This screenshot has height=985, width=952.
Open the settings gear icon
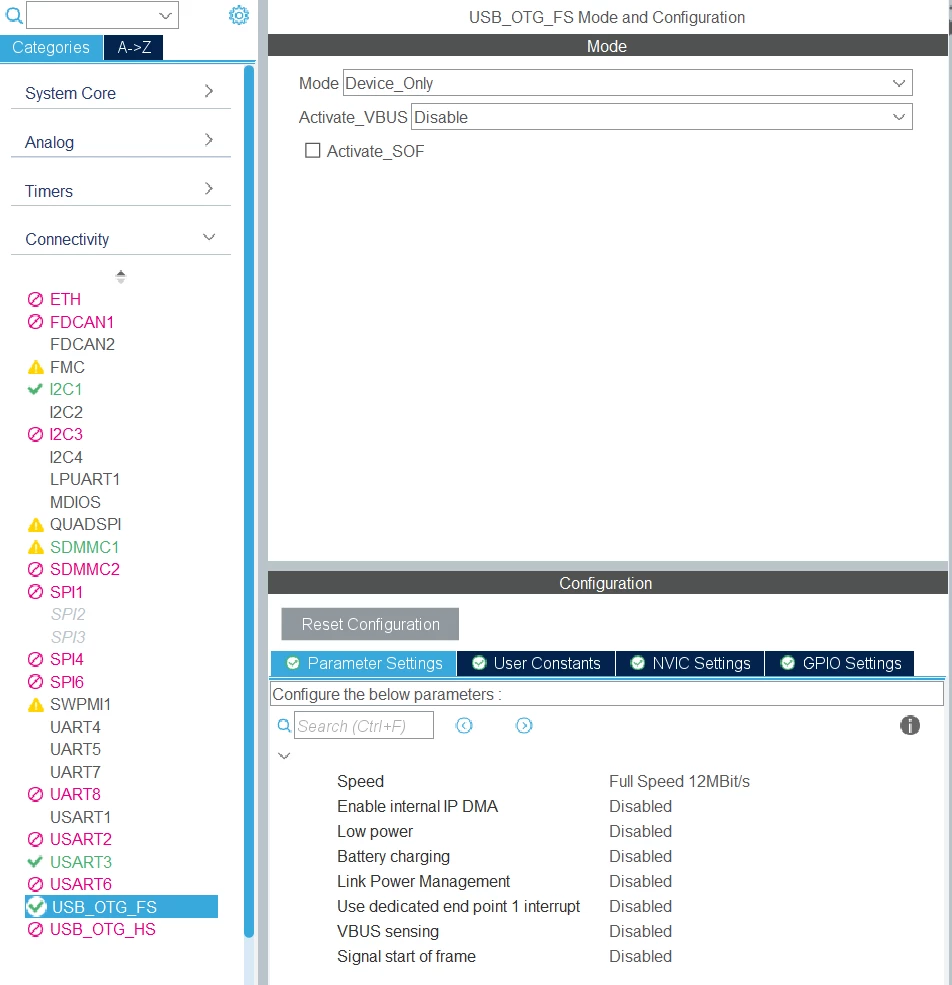[239, 15]
